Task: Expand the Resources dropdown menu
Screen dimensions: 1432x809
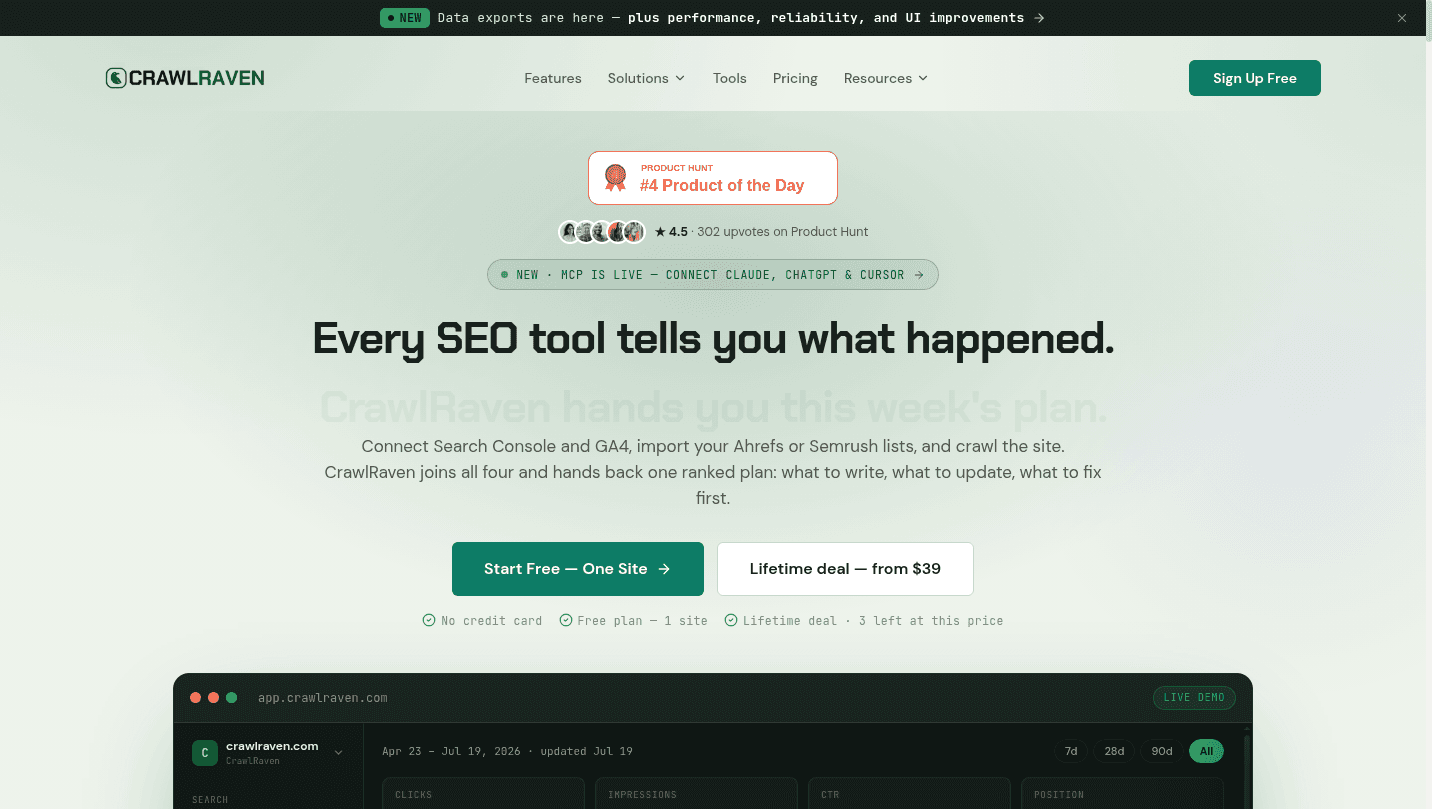Action: pyautogui.click(x=886, y=78)
